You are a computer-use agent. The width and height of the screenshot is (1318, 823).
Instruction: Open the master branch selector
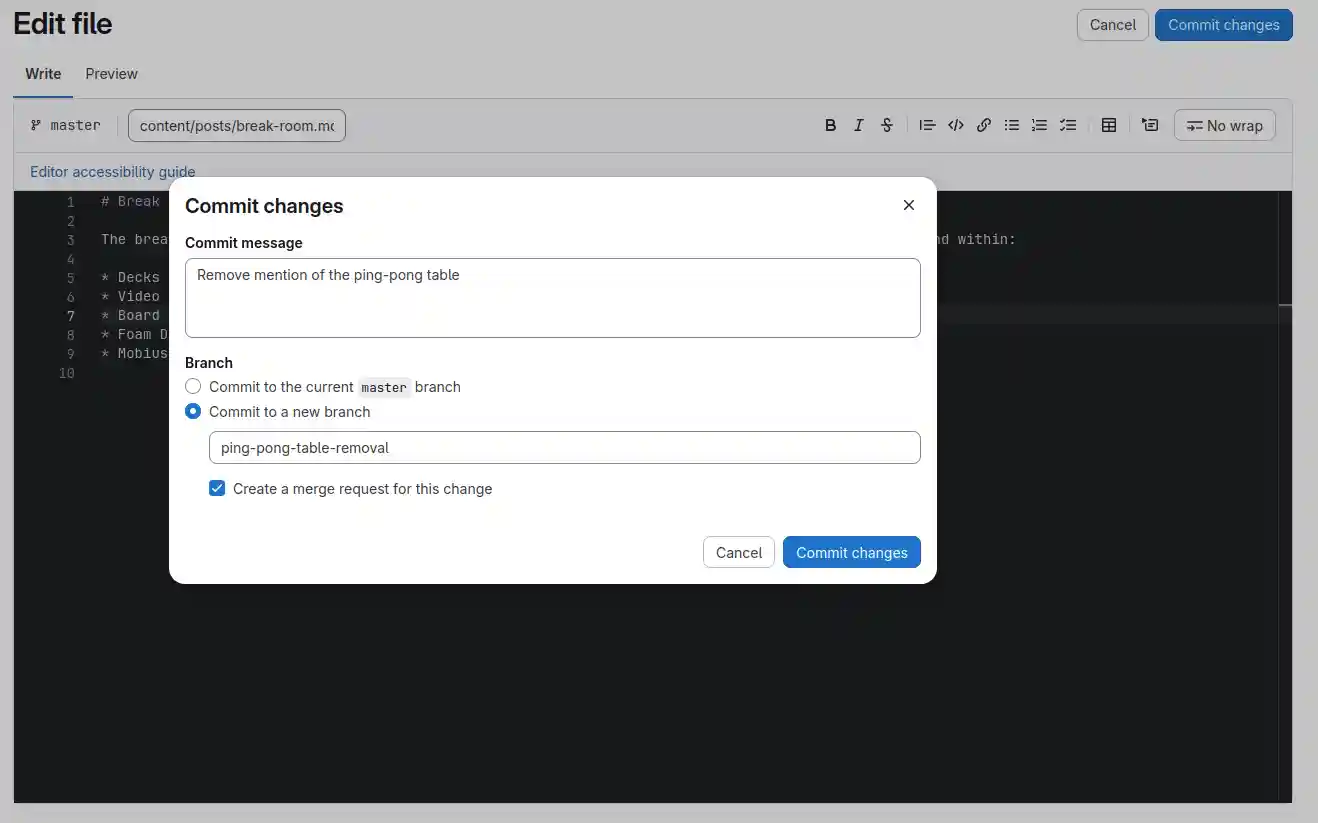coord(64,124)
